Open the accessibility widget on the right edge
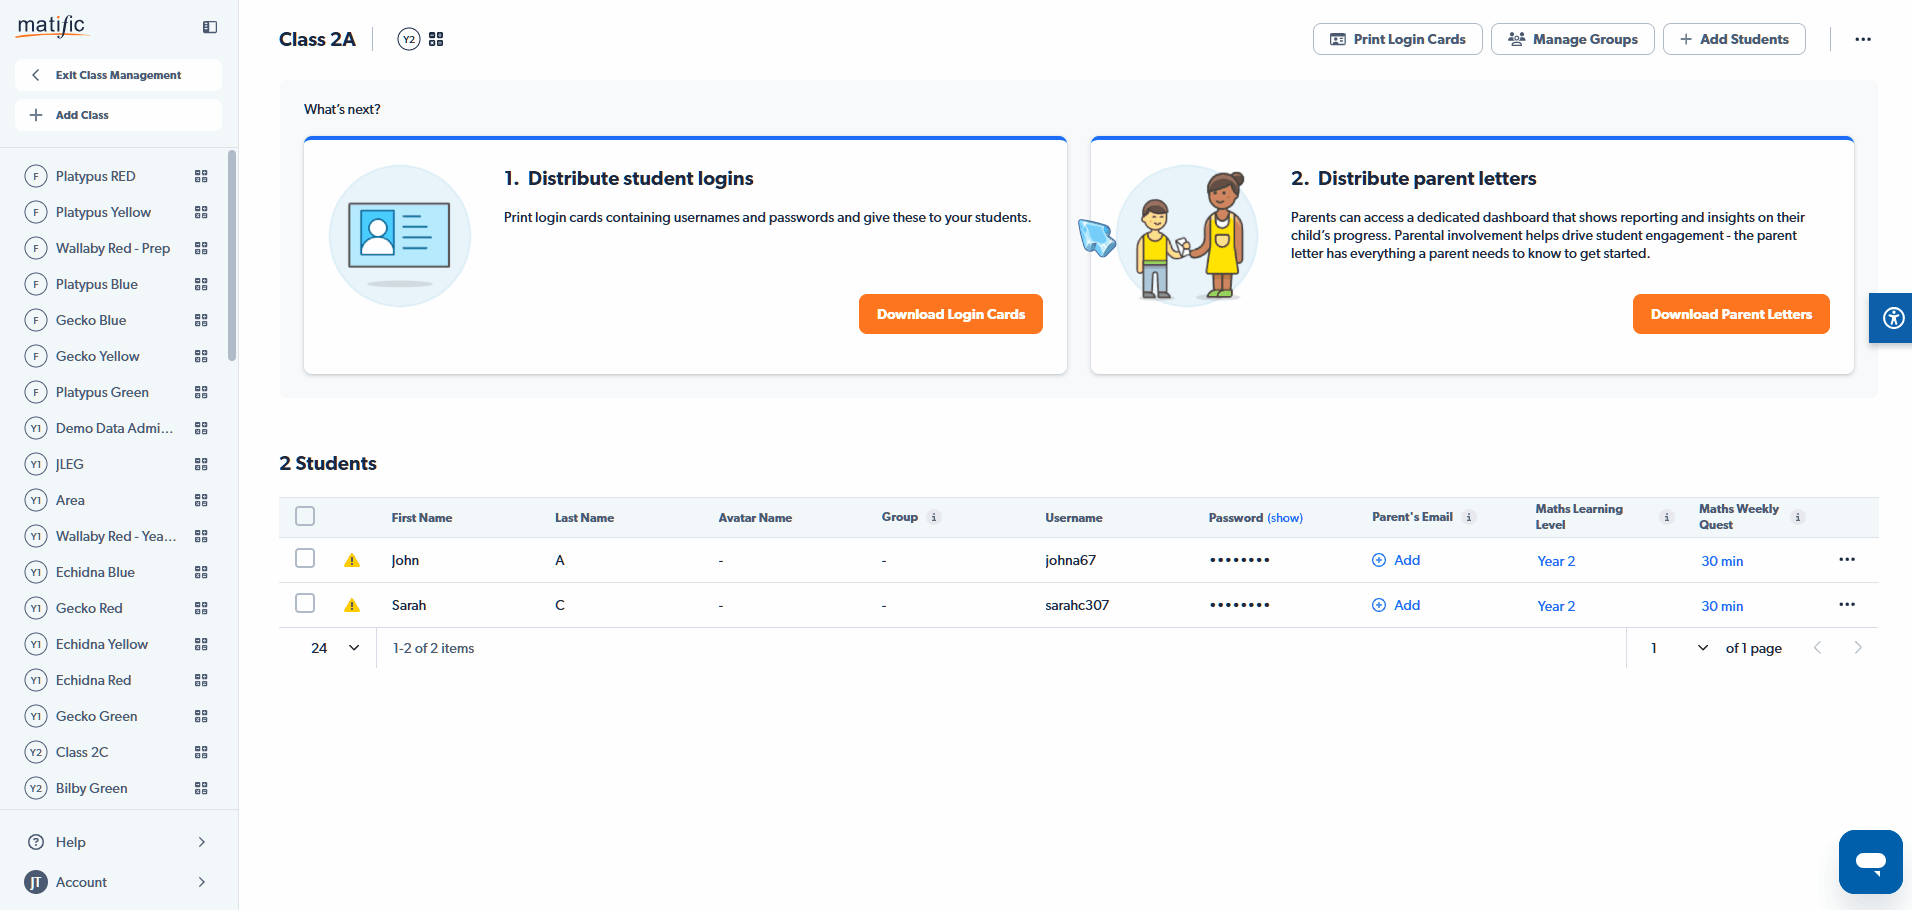 click(x=1891, y=318)
